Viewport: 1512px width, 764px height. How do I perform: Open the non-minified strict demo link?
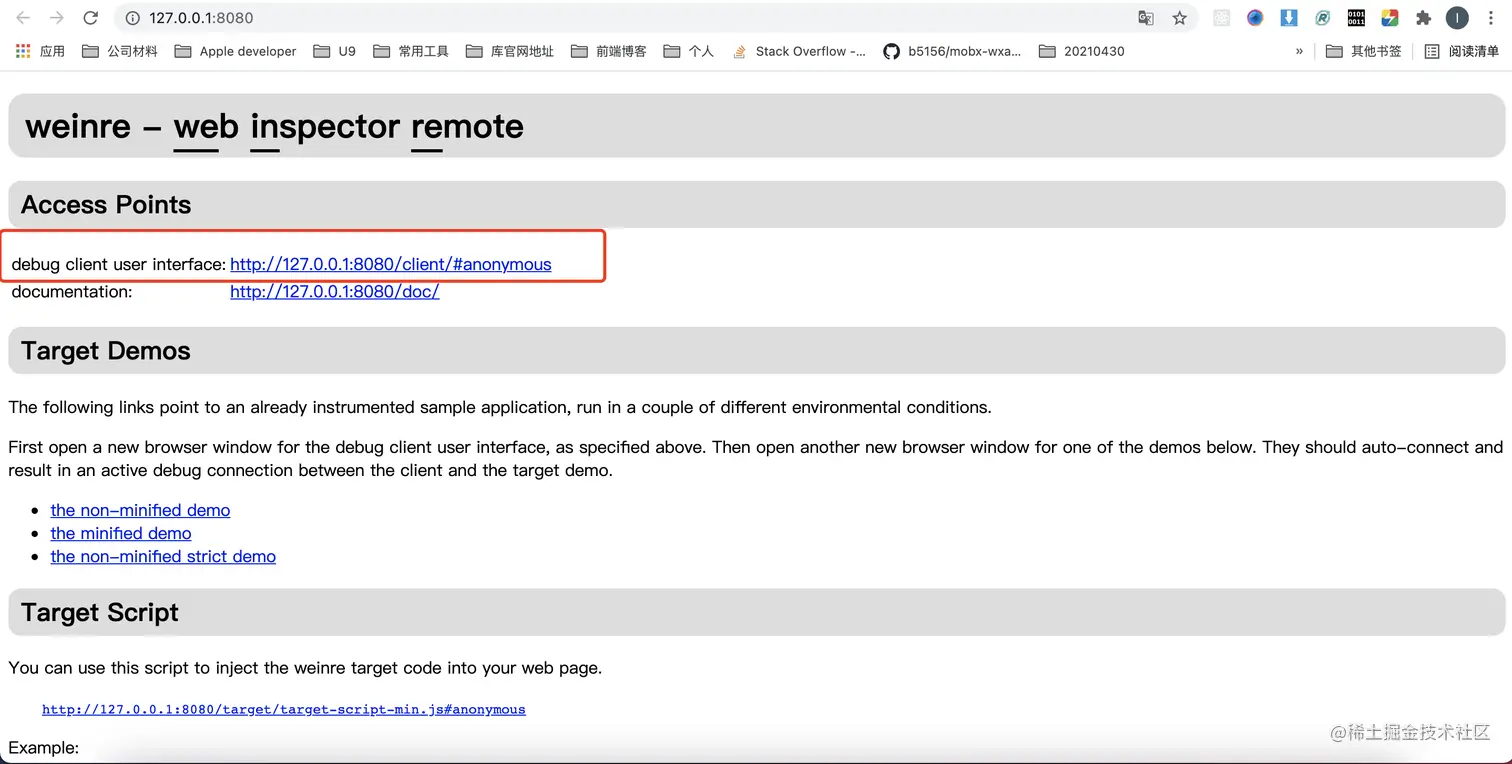pos(163,556)
